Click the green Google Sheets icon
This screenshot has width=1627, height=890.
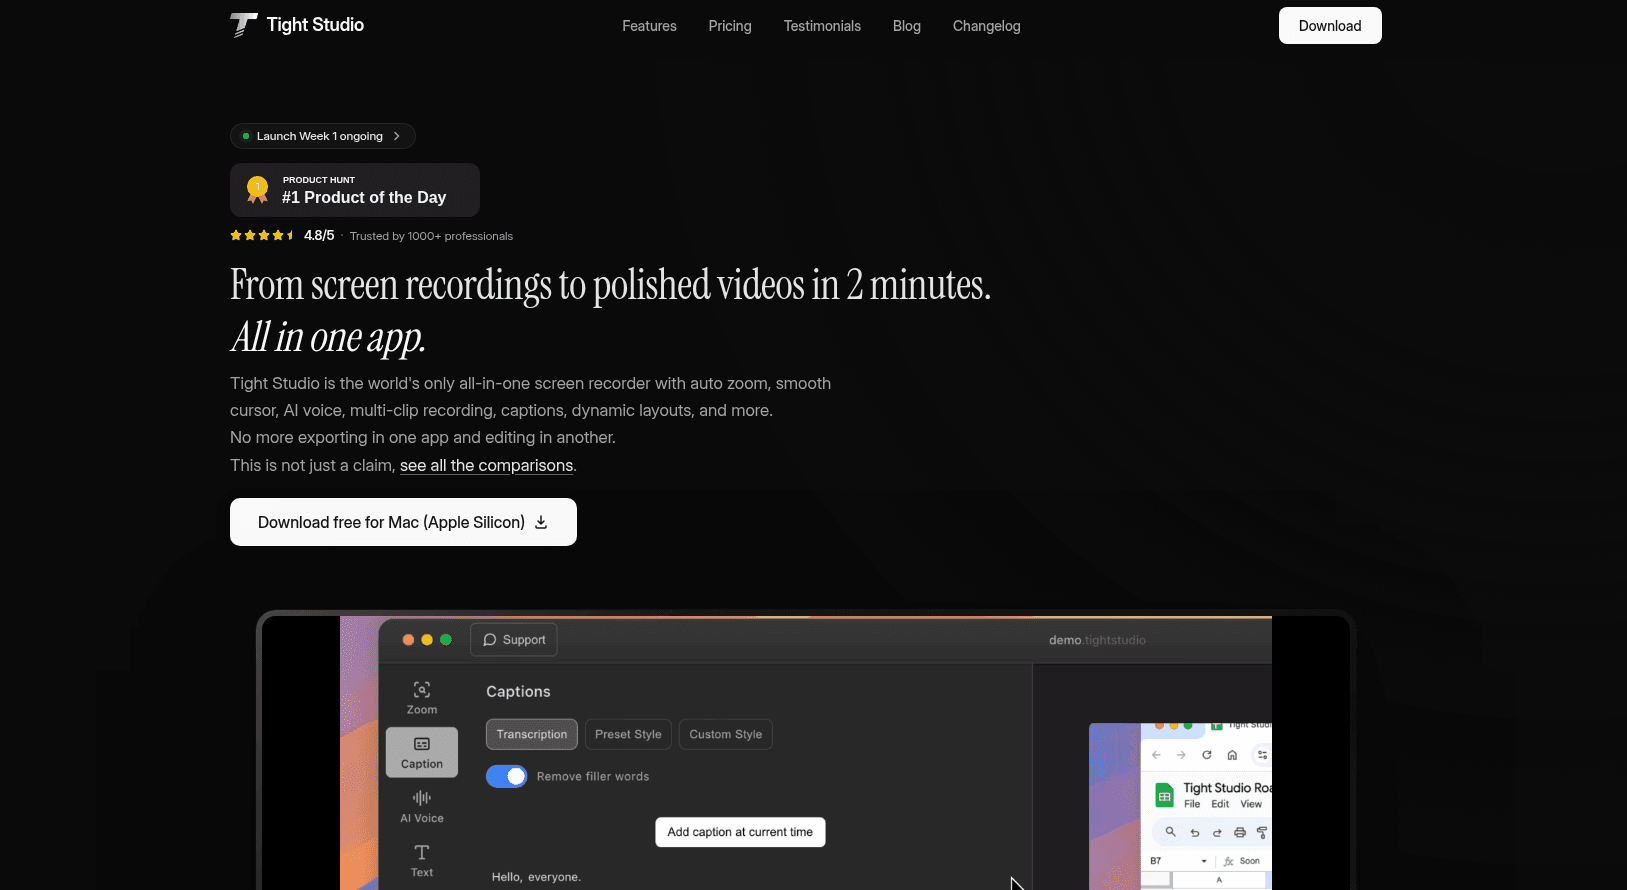(x=1165, y=796)
